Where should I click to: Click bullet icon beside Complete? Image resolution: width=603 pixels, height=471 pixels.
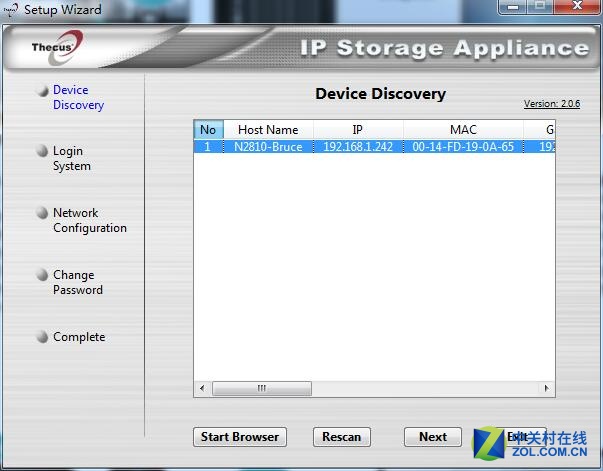pos(42,336)
